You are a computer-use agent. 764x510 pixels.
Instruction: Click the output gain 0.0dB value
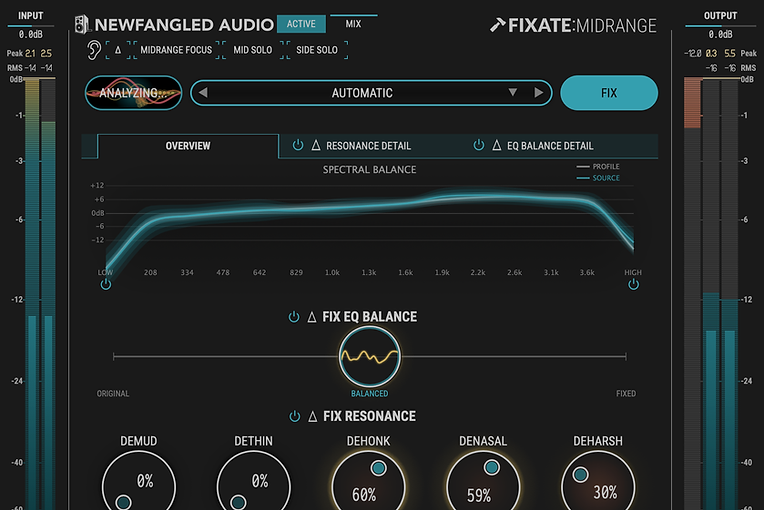pos(720,35)
